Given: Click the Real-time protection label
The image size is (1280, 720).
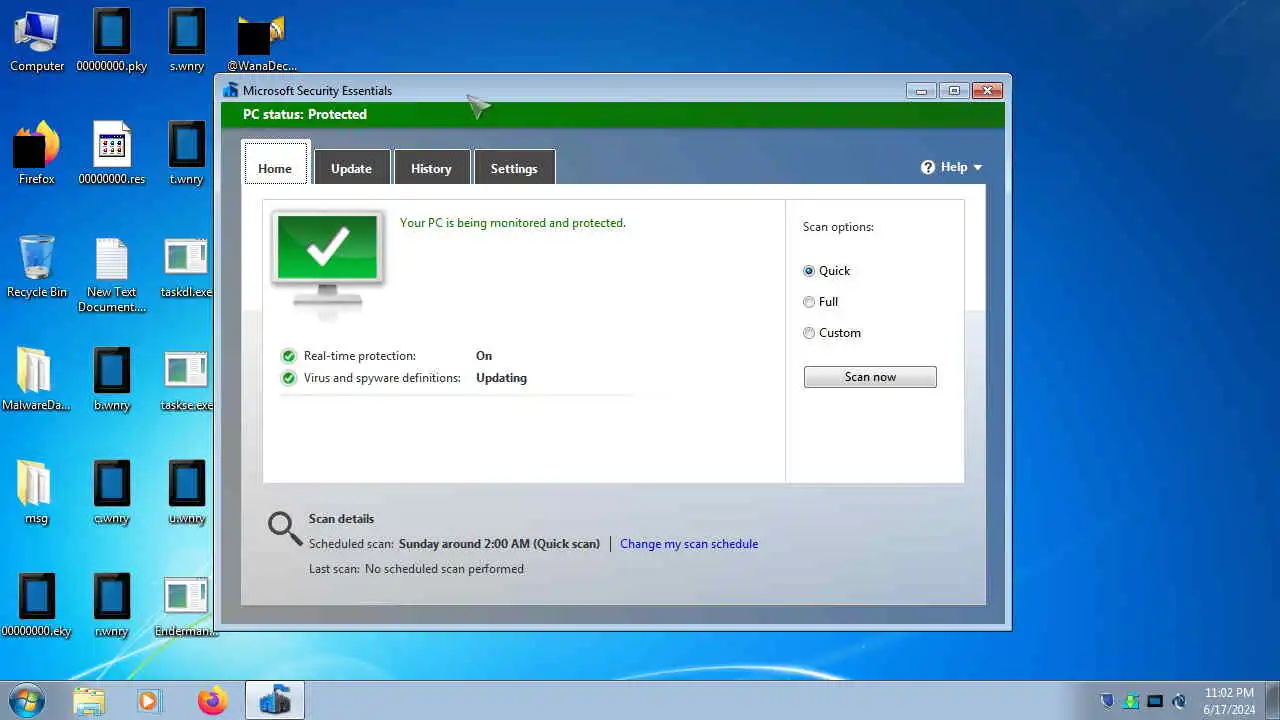Looking at the screenshot, I should tap(360, 356).
